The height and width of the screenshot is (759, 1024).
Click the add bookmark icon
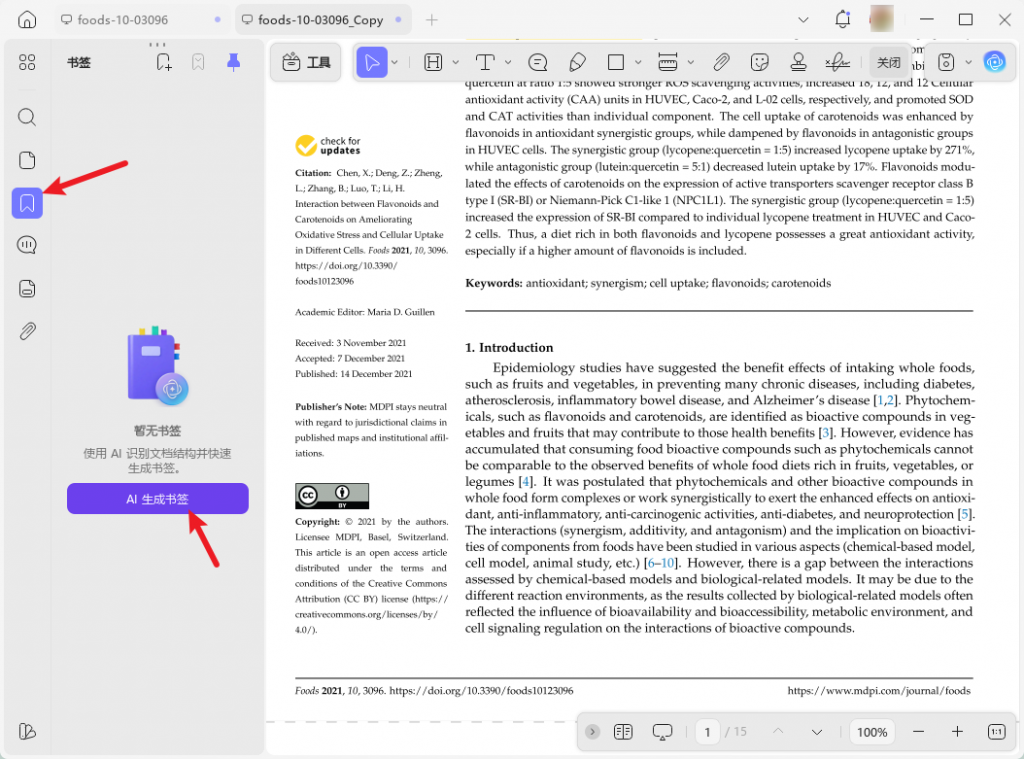pyautogui.click(x=164, y=62)
